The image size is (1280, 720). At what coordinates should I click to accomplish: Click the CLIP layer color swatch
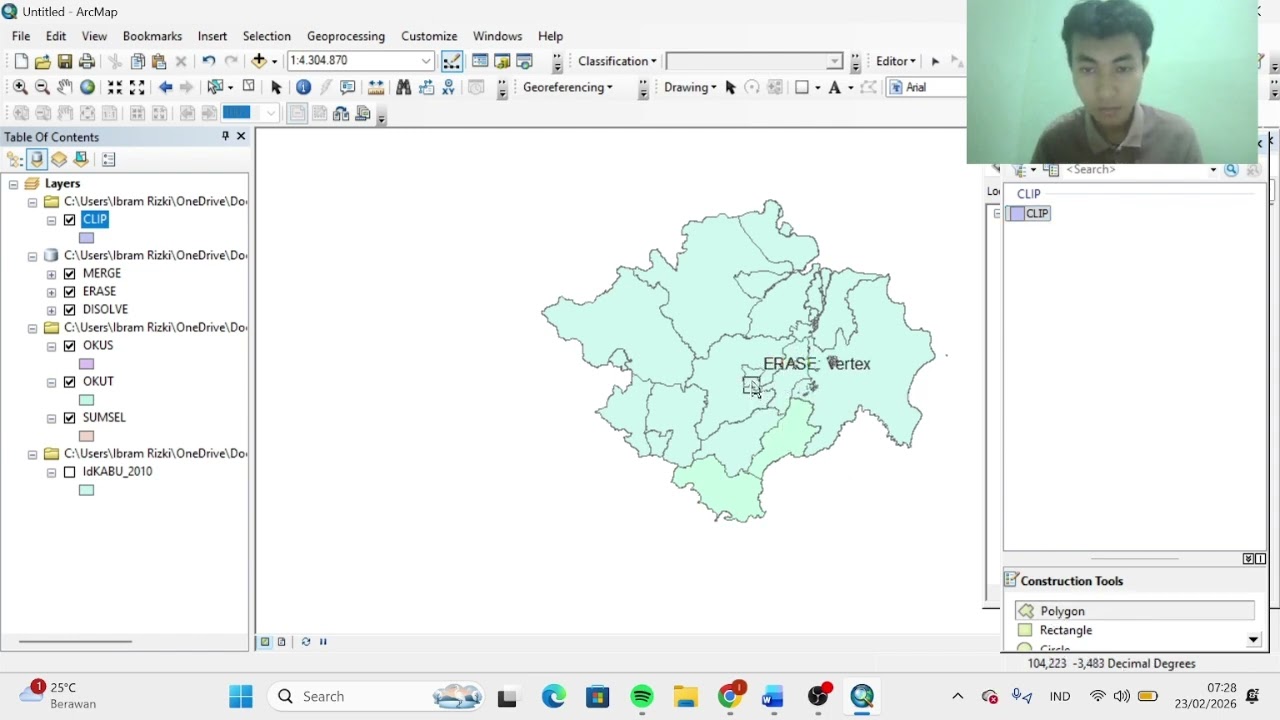pyautogui.click(x=86, y=237)
